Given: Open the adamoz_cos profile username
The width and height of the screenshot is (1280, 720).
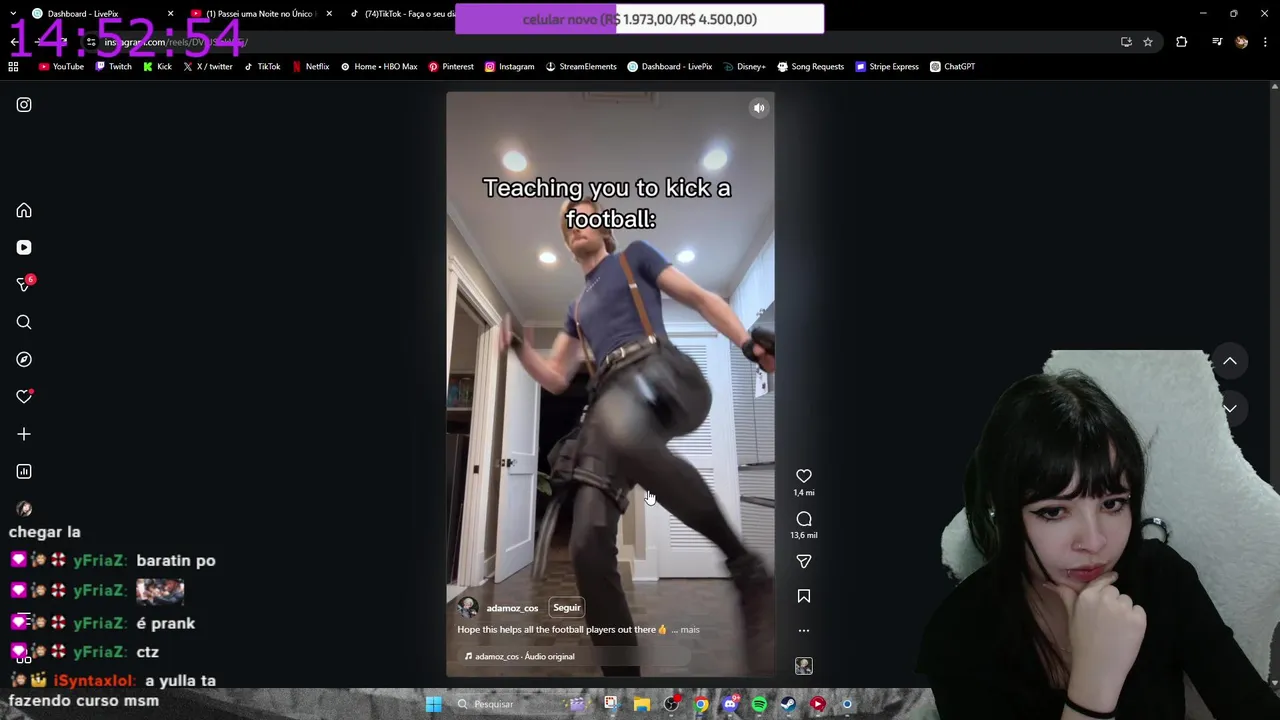Looking at the screenshot, I should coord(512,608).
